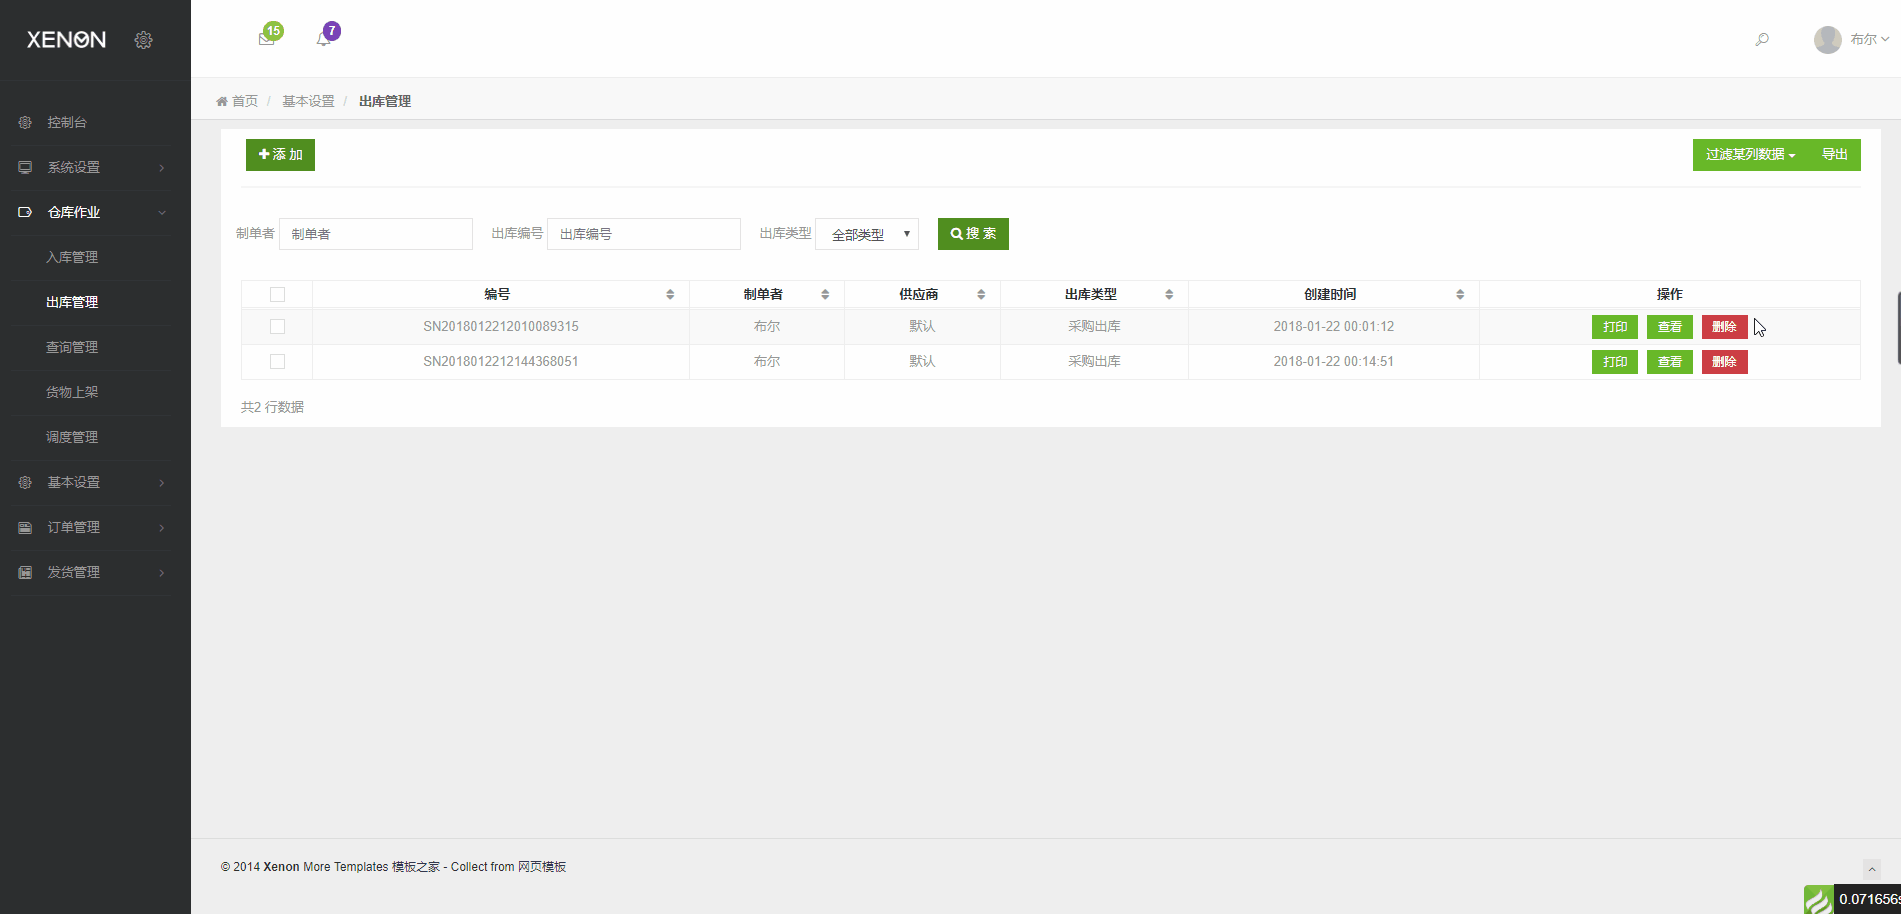Click scroll-to-top arrow in footer
Viewport: 1901px width, 914px height.
1872,869
